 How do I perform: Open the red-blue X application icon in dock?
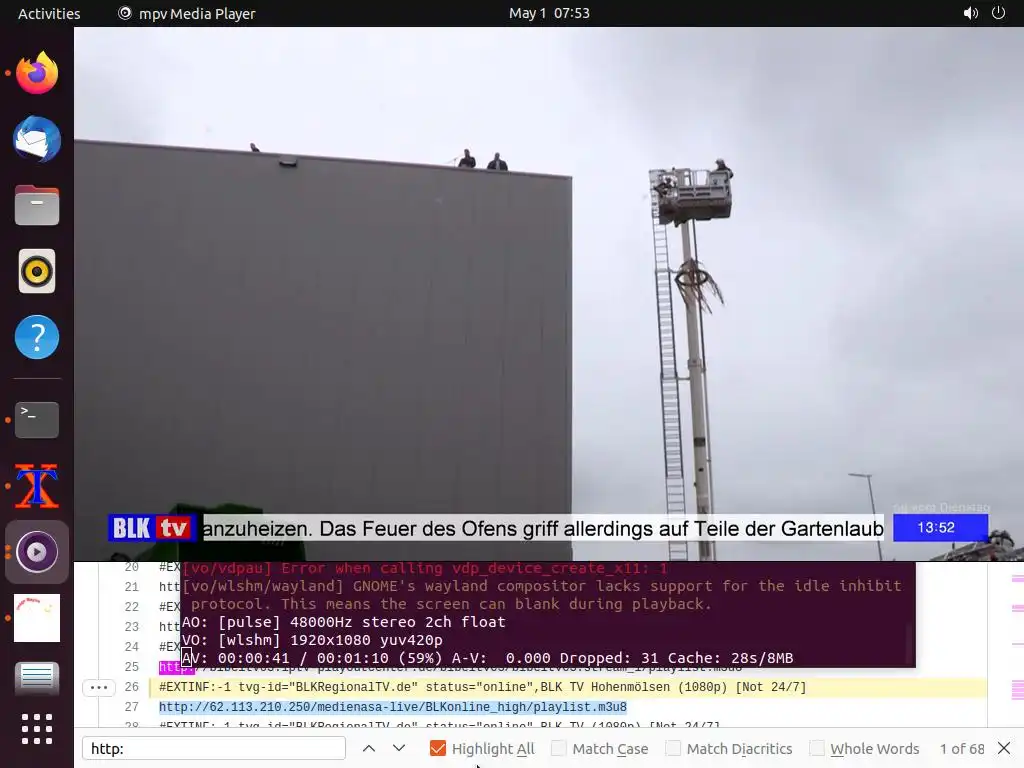[x=37, y=486]
